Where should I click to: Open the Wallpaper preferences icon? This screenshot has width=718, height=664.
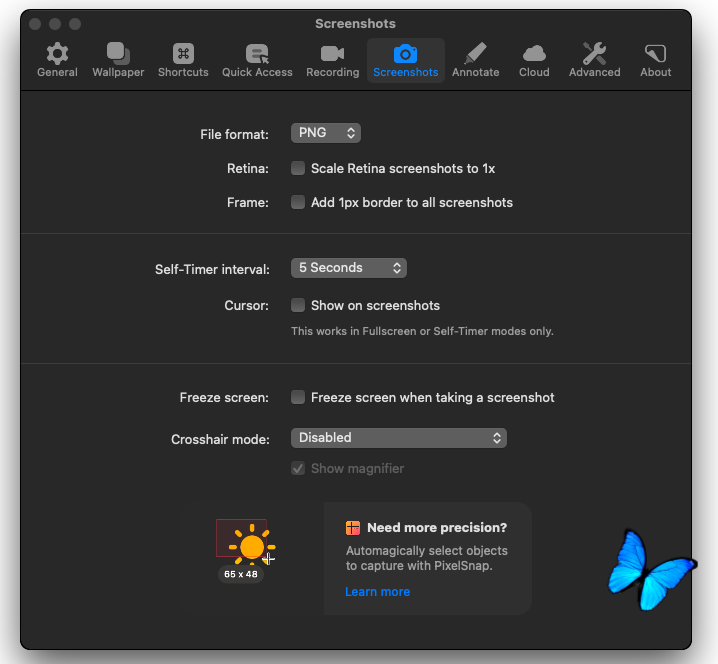point(118,54)
